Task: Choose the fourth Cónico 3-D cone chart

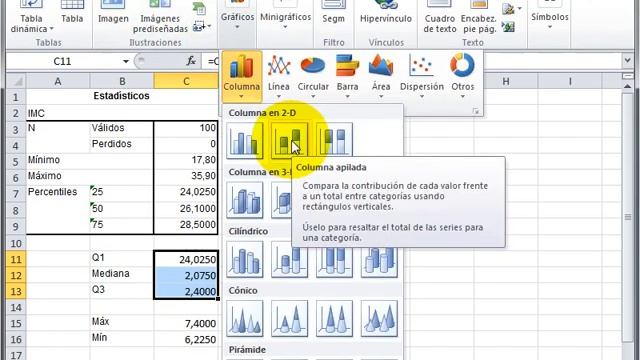Action: [x=379, y=318]
